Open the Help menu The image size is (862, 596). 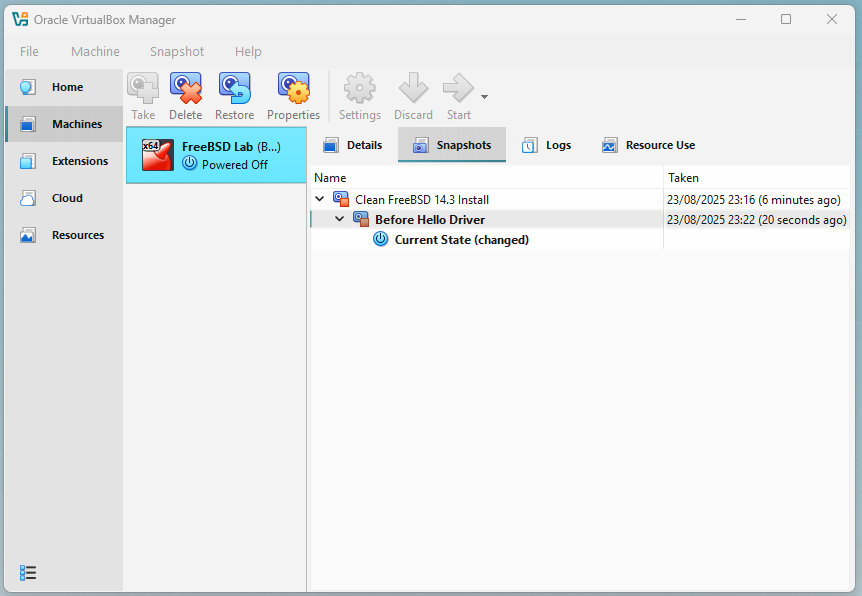coord(248,52)
